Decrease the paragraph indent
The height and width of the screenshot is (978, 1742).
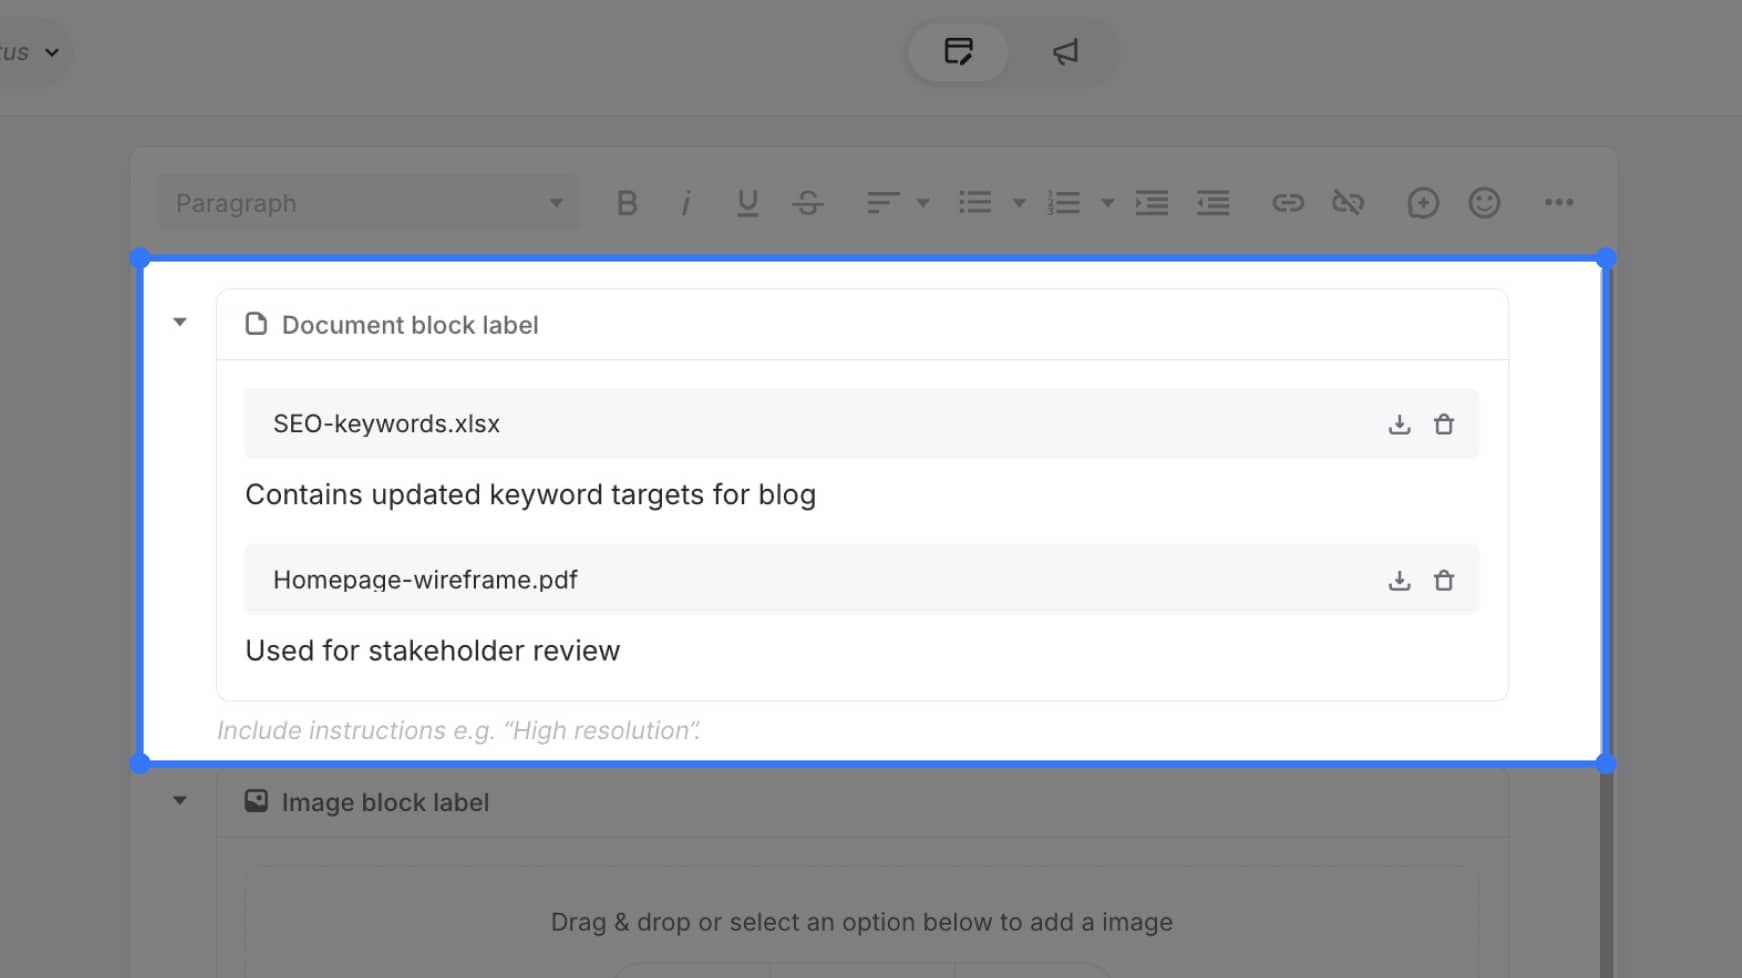1213,203
